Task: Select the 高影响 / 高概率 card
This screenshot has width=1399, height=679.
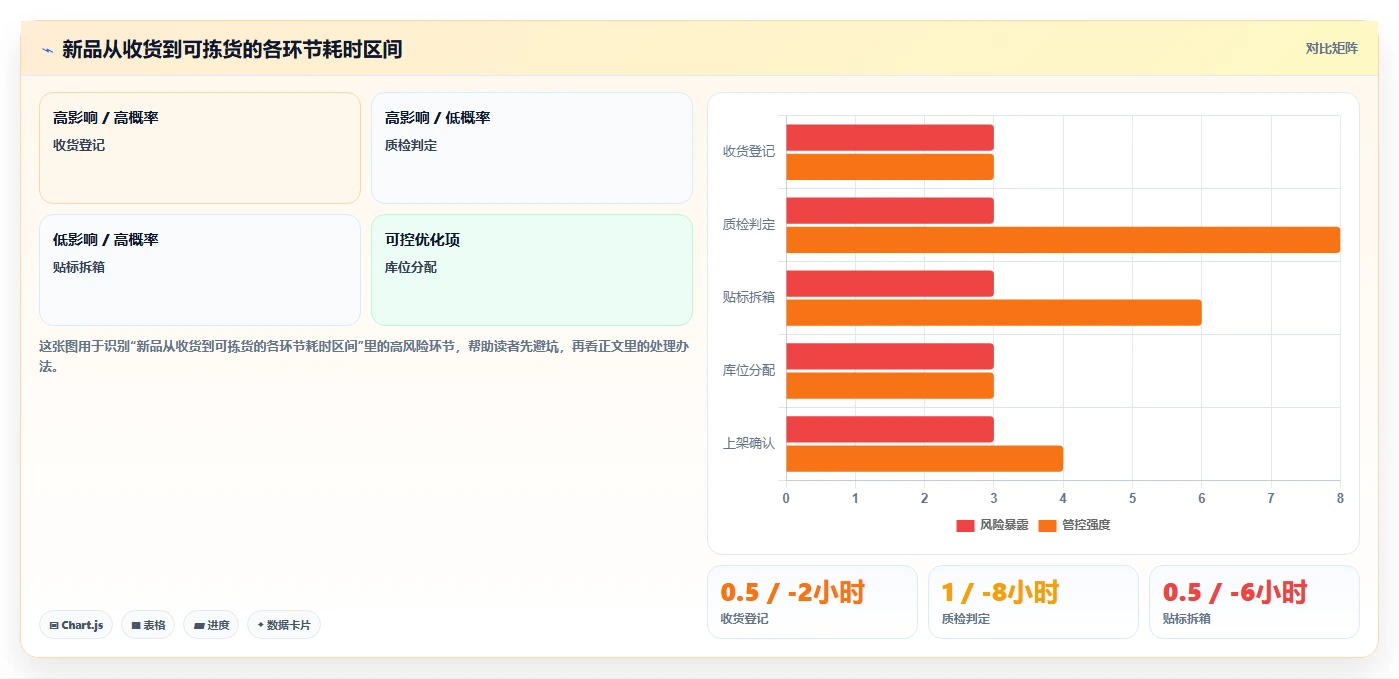Action: (200, 148)
